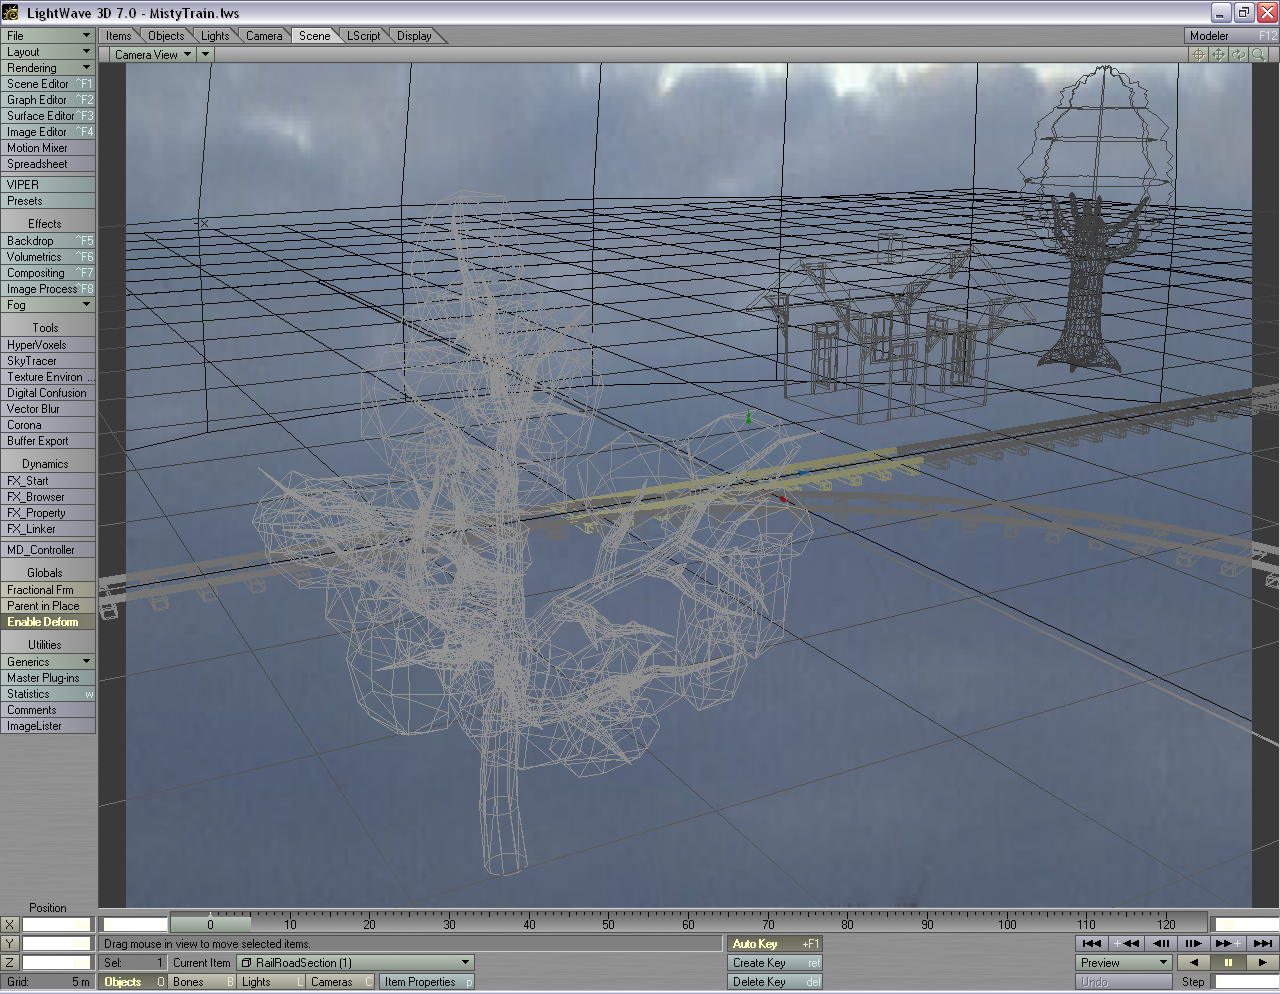
Task: Click the green Y-axis move handle
Action: click(x=748, y=417)
